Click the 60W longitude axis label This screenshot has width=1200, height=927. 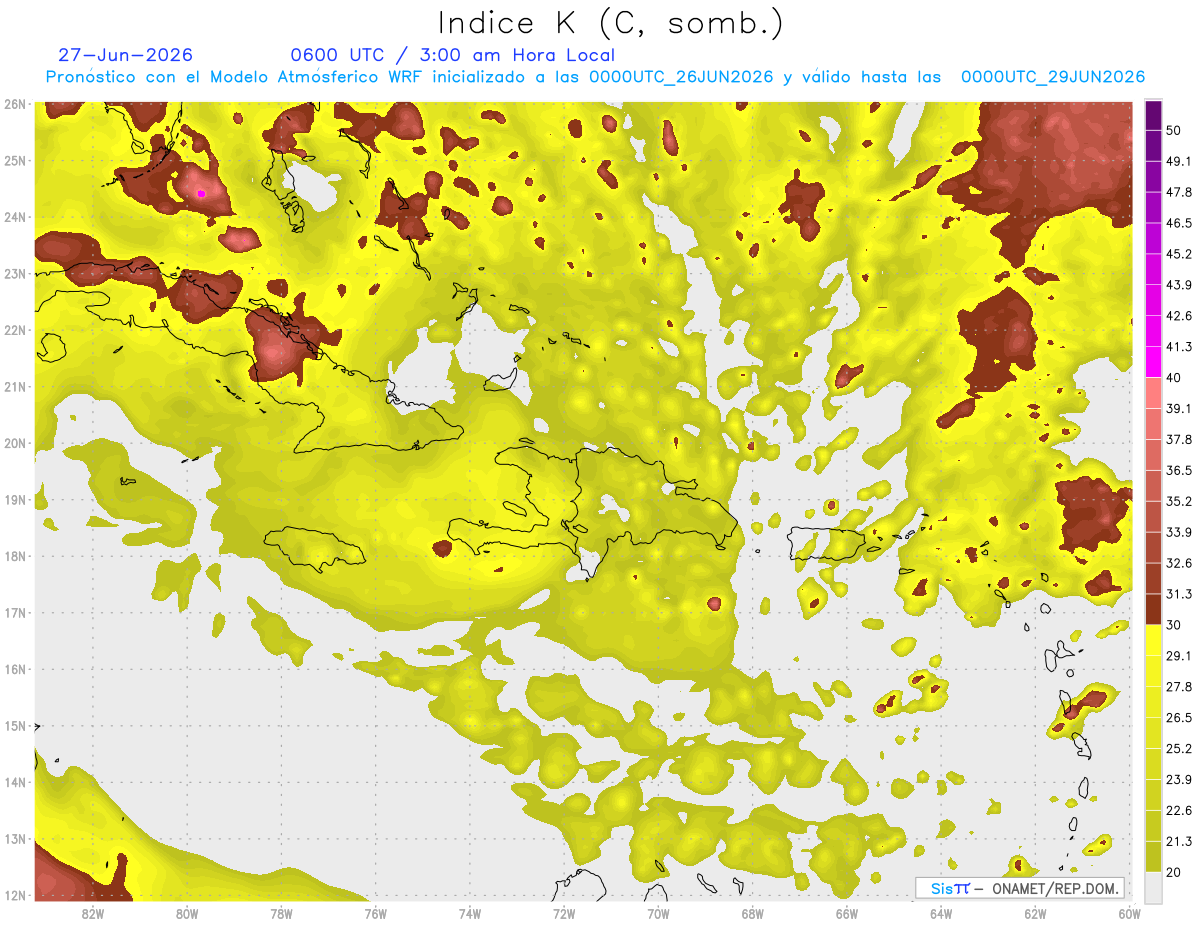(x=1130, y=913)
